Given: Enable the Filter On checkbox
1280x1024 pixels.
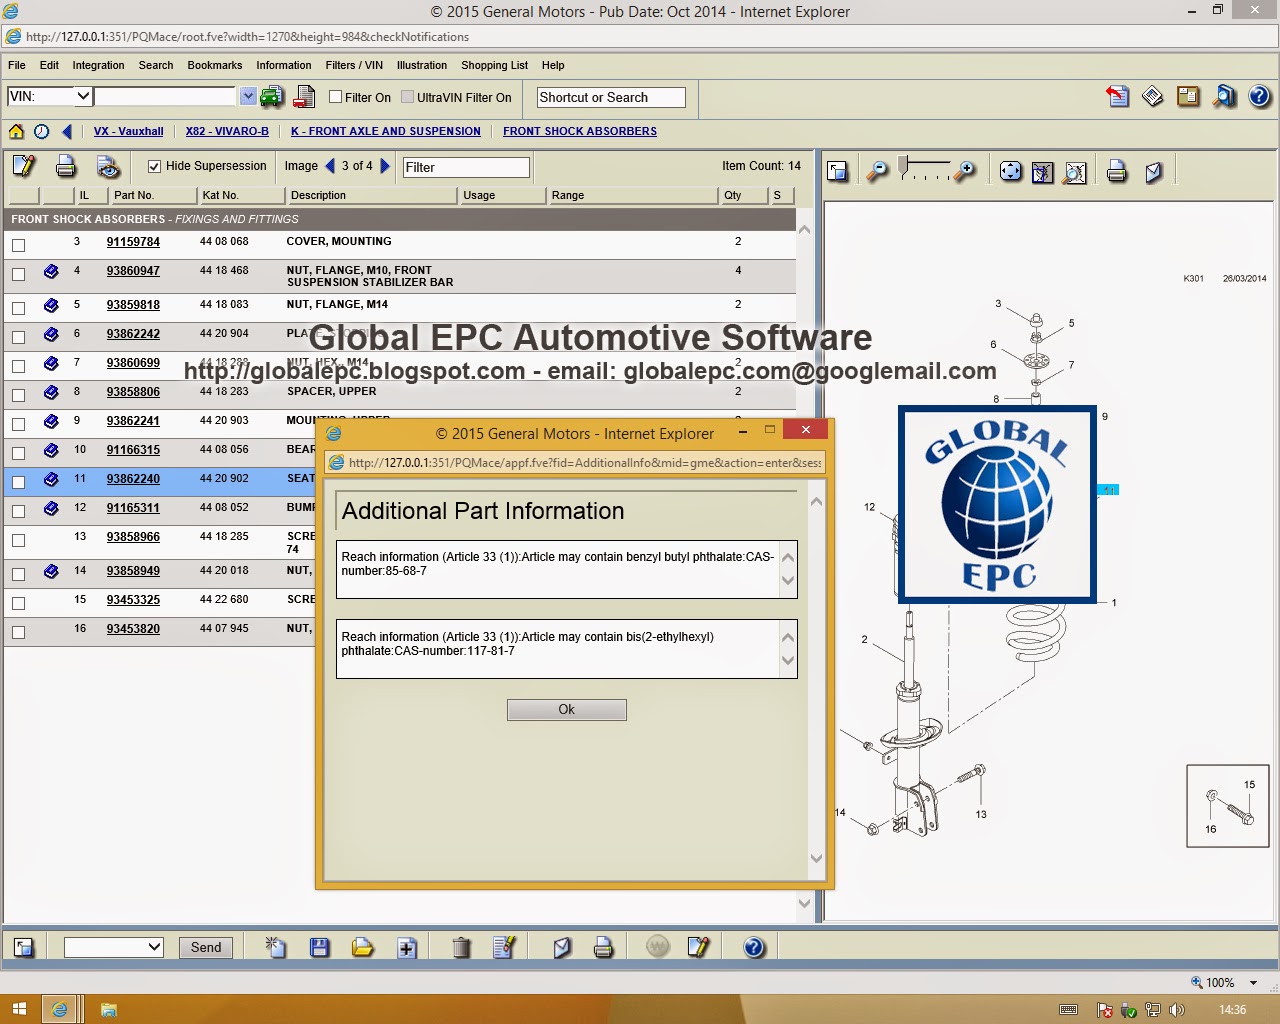Looking at the screenshot, I should (x=336, y=97).
